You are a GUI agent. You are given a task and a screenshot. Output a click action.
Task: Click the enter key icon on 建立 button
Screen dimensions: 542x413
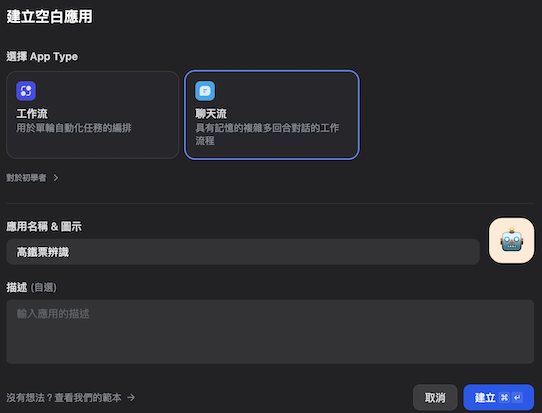517,398
